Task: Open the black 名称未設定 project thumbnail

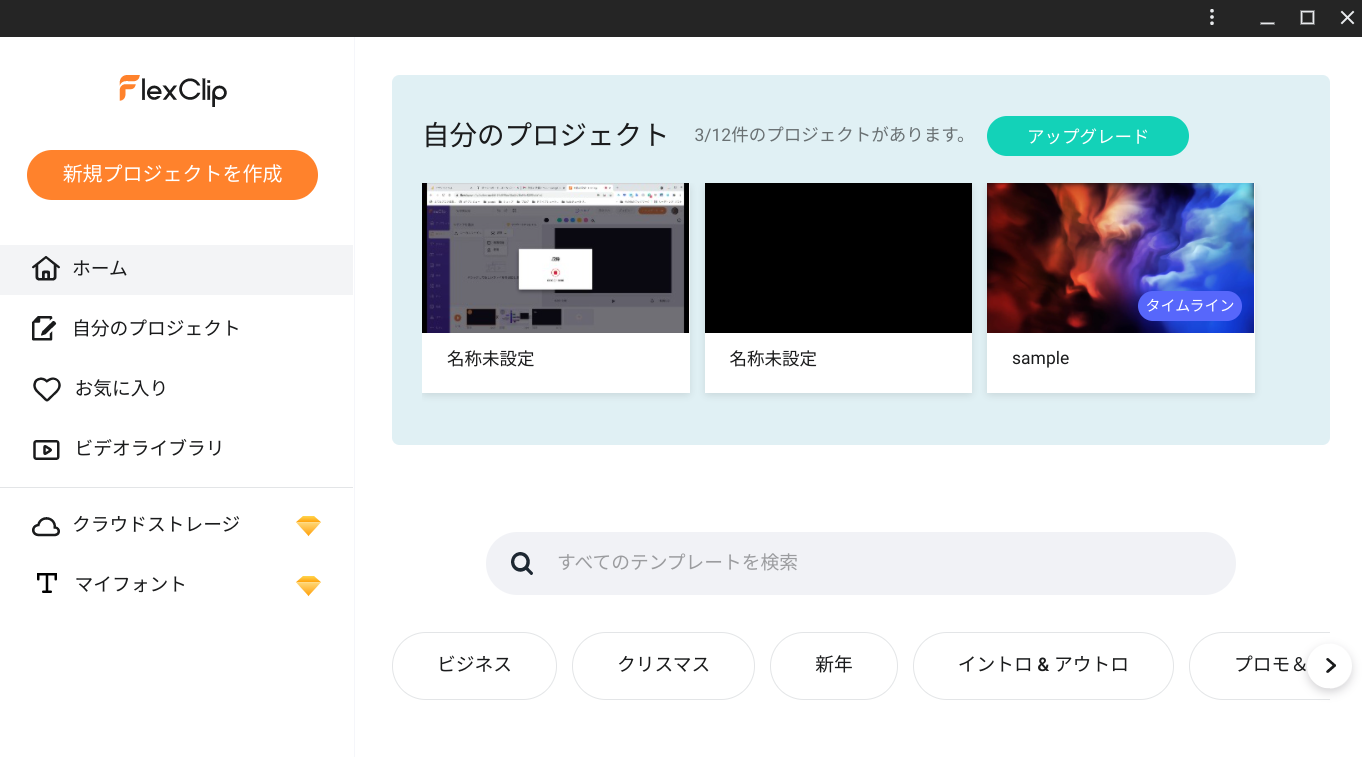Action: pos(838,257)
